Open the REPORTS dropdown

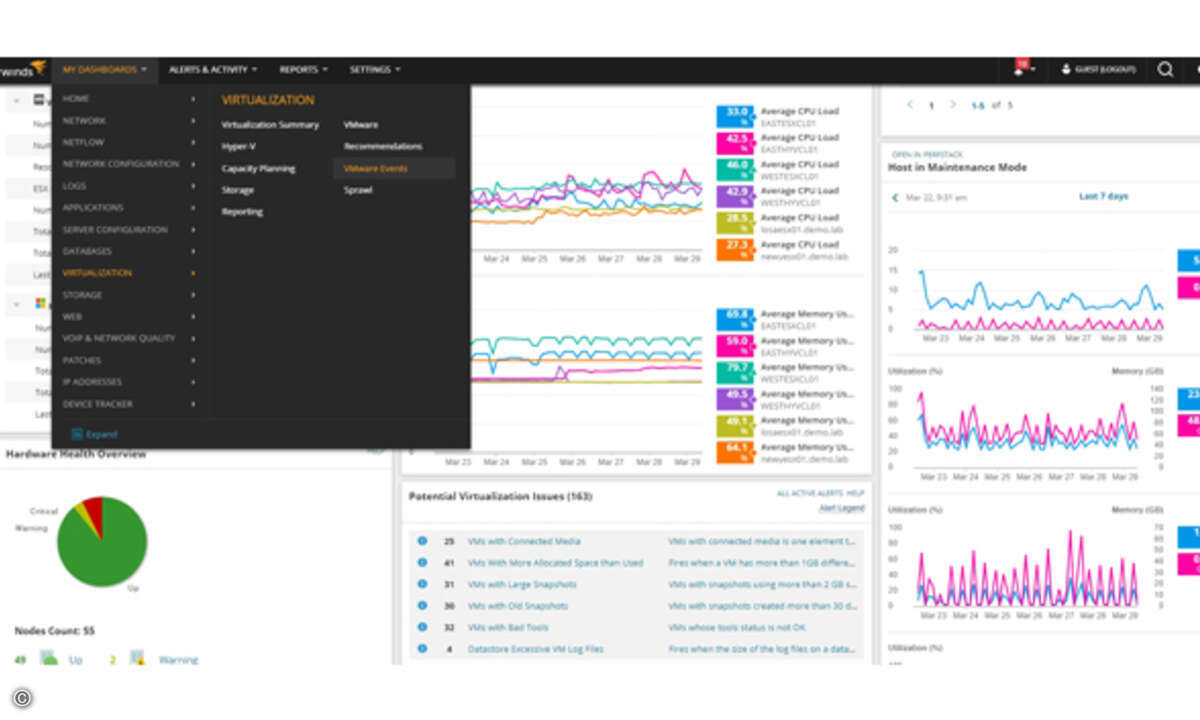[304, 69]
